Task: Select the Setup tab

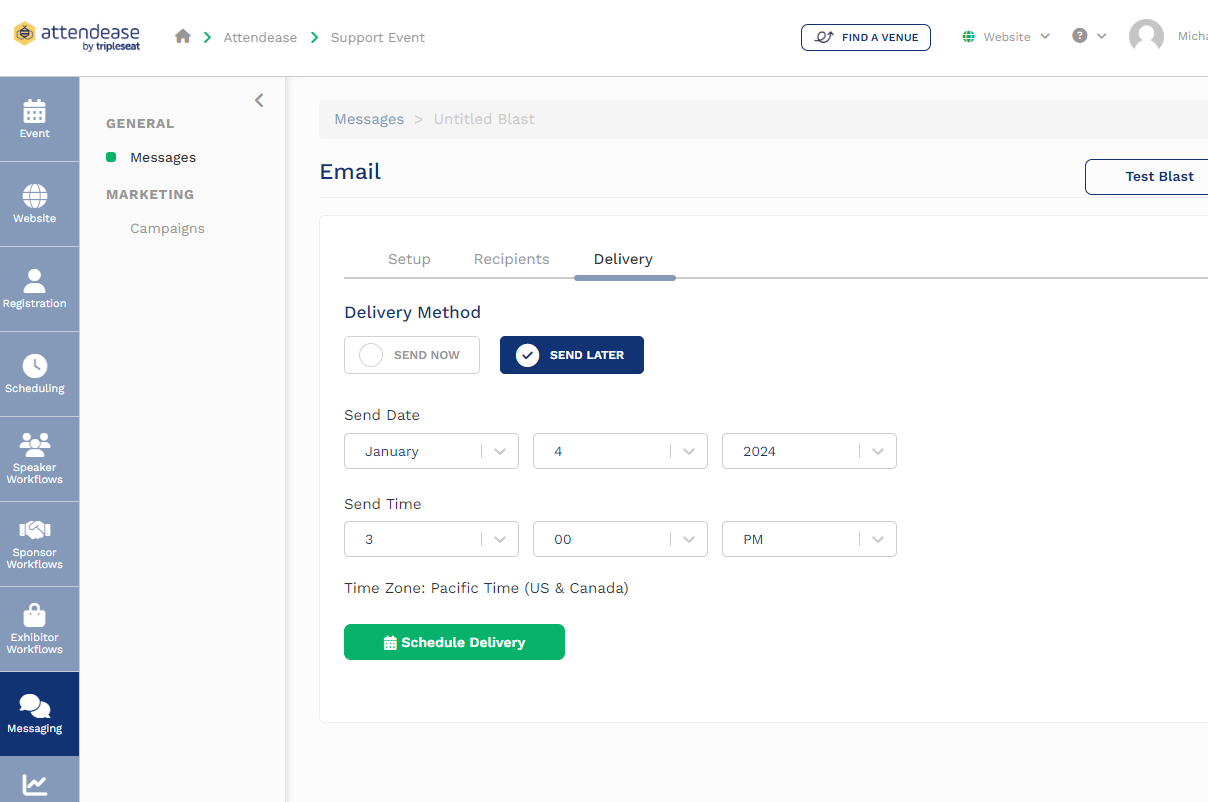Action: [x=409, y=259]
